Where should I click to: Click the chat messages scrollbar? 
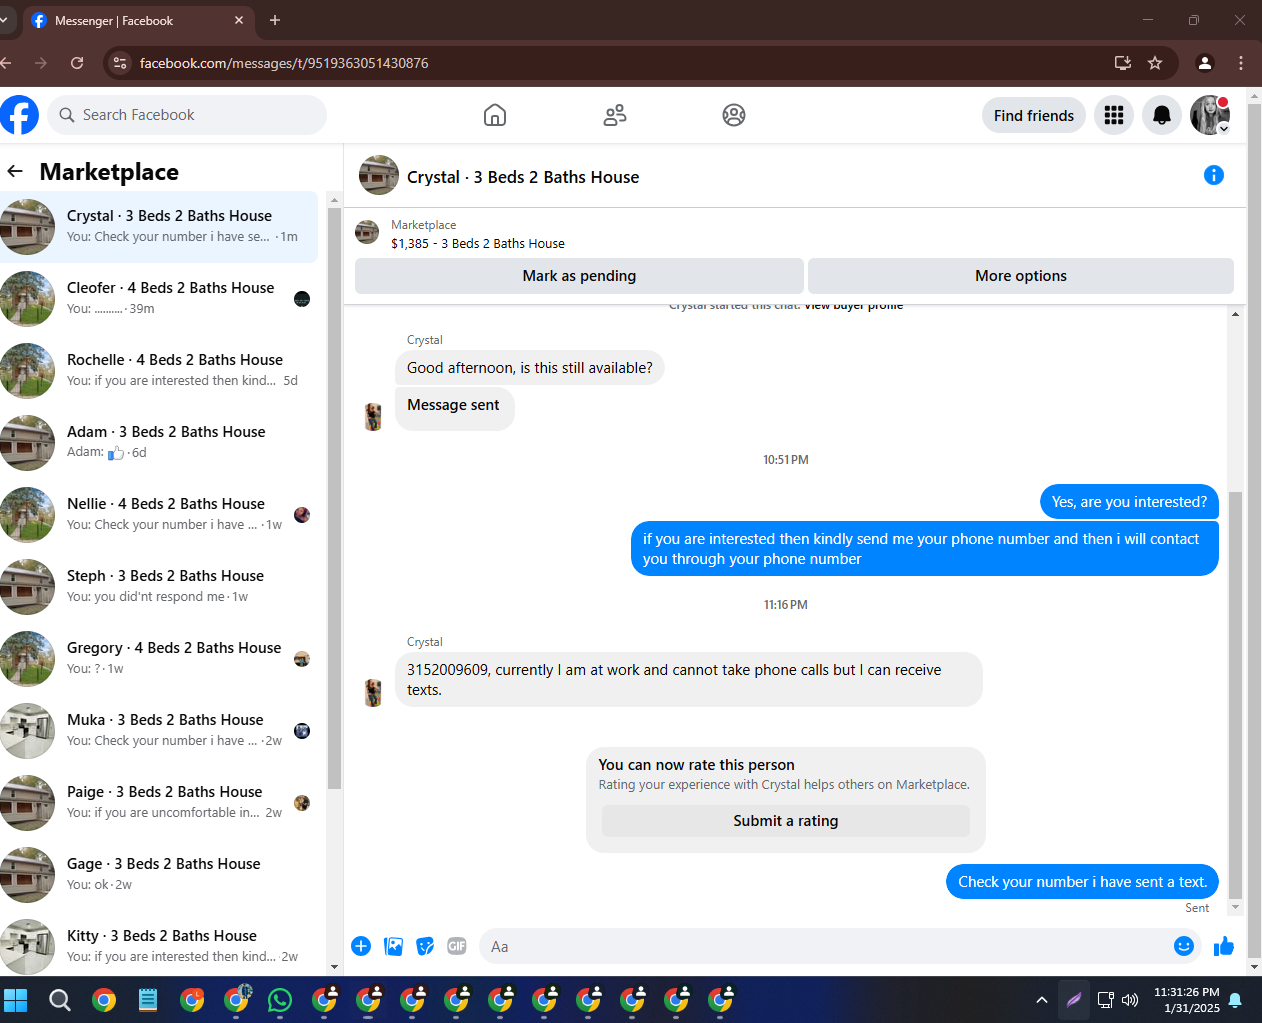1236,695
